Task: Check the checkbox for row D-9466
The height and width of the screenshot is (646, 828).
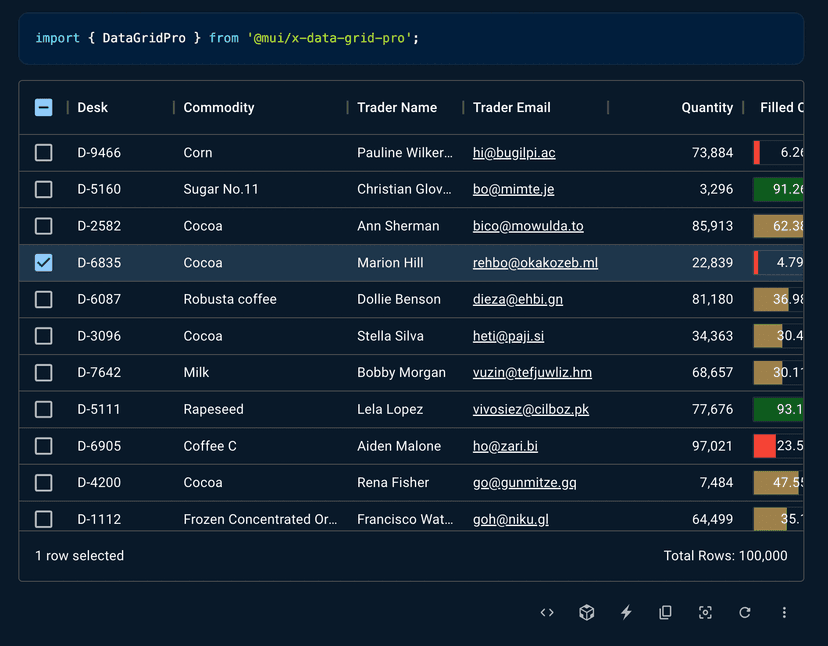Action: [43, 152]
